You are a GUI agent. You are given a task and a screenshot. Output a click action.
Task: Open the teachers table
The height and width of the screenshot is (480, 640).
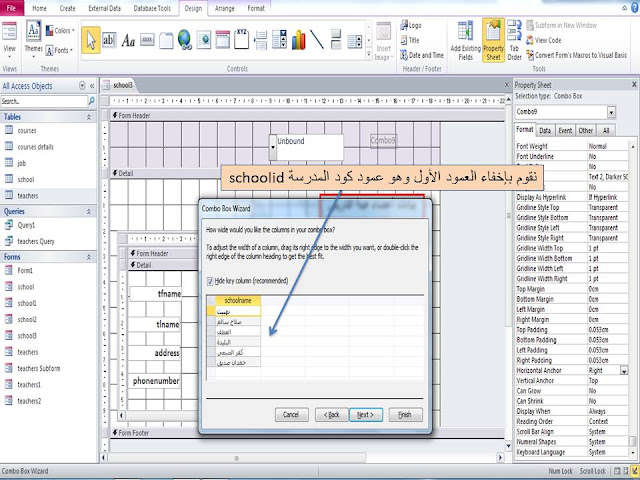pos(28,196)
